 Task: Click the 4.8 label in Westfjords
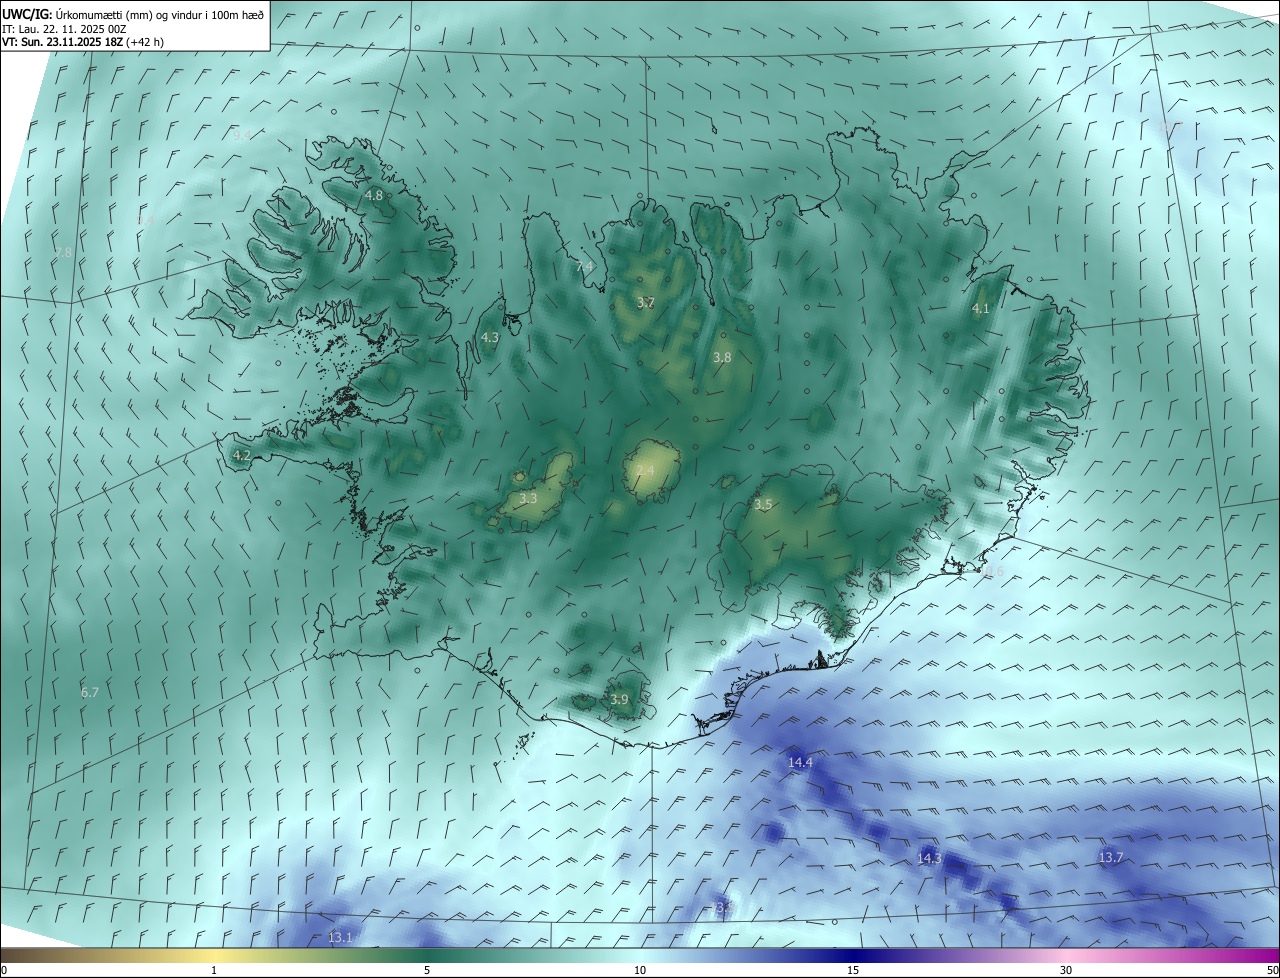(x=374, y=196)
